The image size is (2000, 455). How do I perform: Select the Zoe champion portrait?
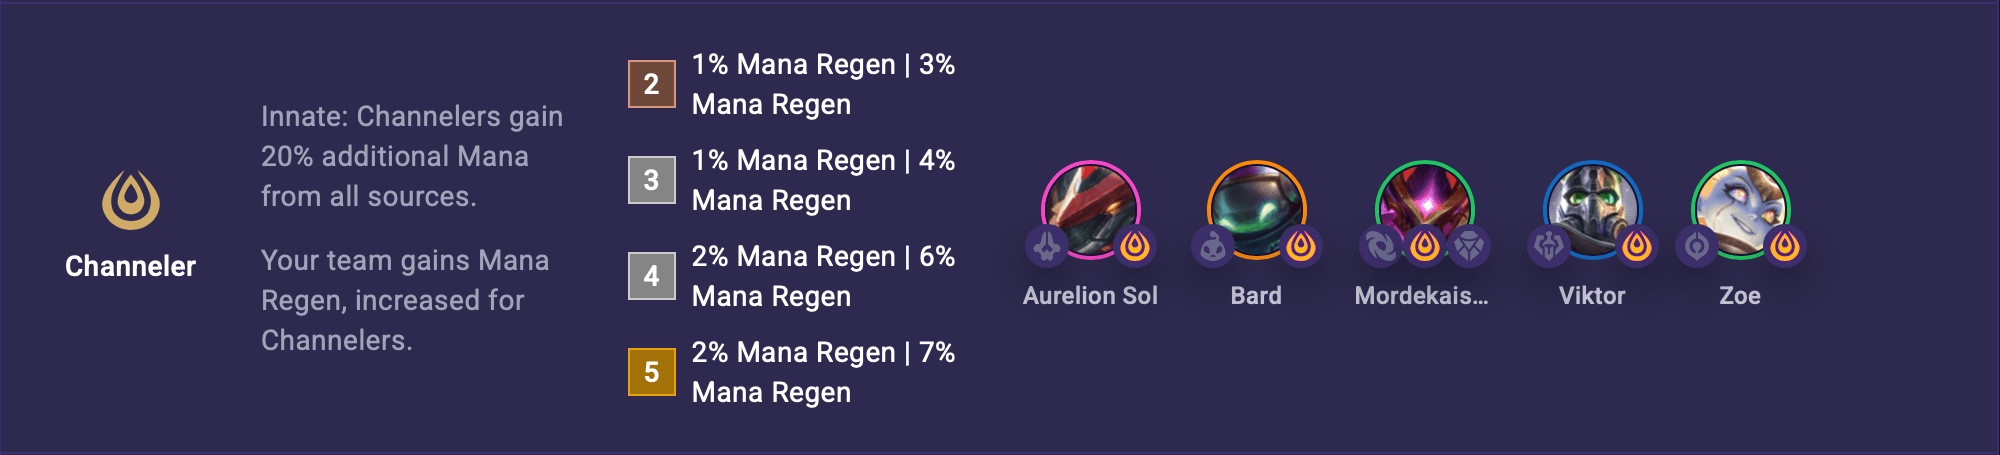1740,206
